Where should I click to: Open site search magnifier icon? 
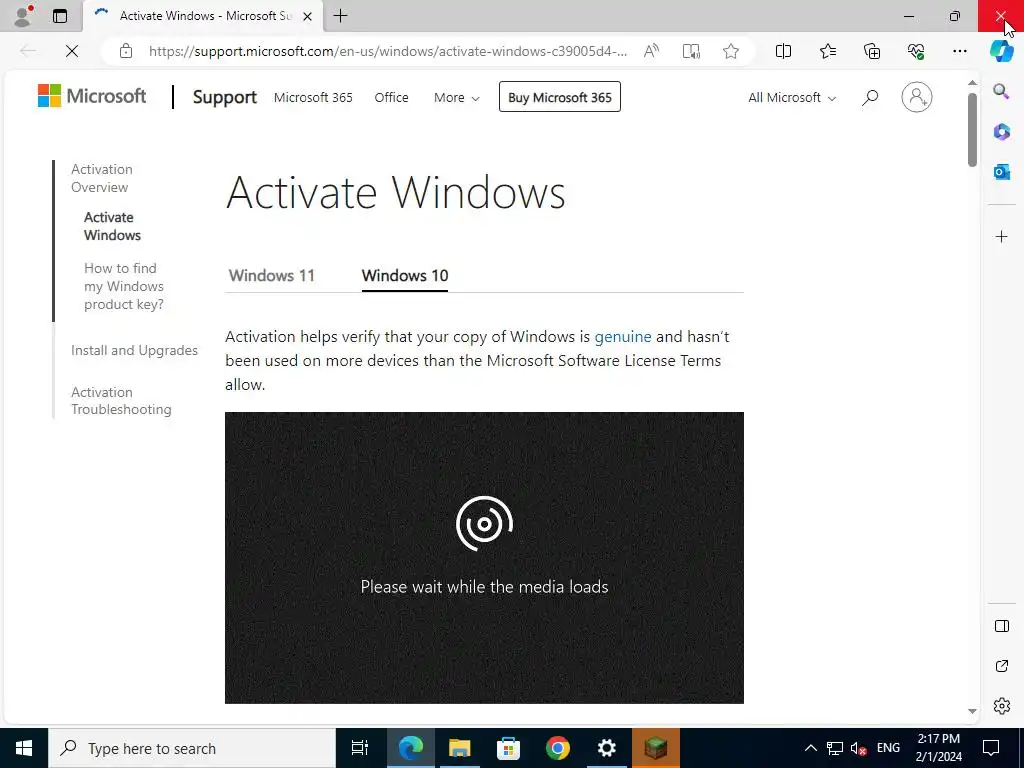tap(869, 98)
